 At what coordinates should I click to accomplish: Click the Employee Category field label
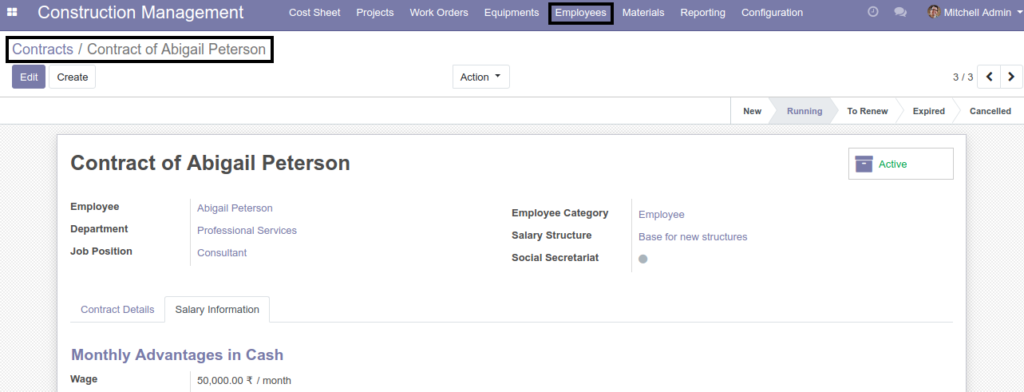[560, 213]
